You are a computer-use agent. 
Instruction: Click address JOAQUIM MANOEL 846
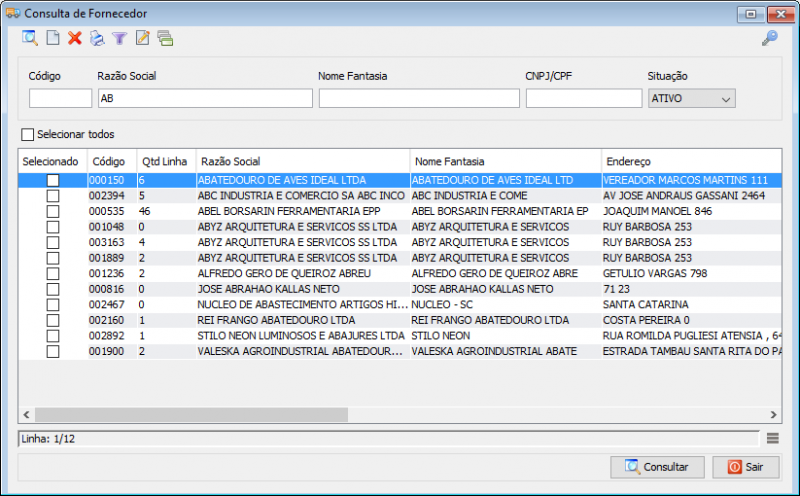pyautogui.click(x=657, y=211)
